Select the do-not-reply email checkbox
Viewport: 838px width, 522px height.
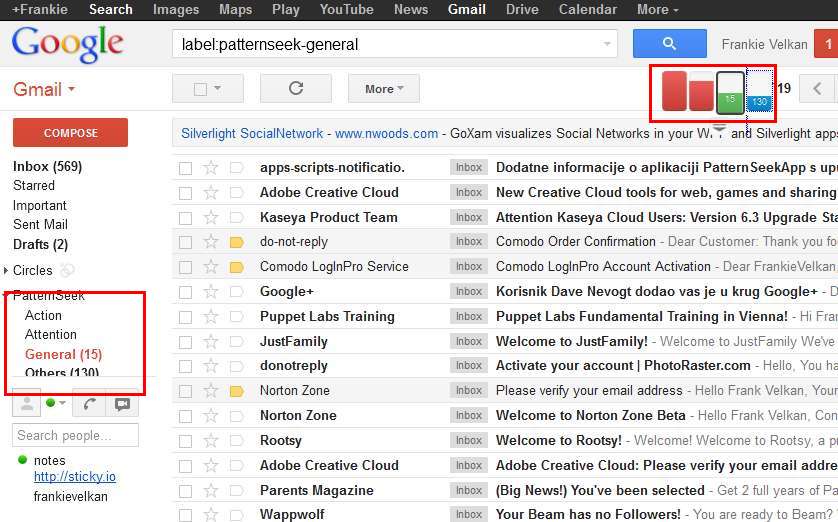pyautogui.click(x=185, y=243)
